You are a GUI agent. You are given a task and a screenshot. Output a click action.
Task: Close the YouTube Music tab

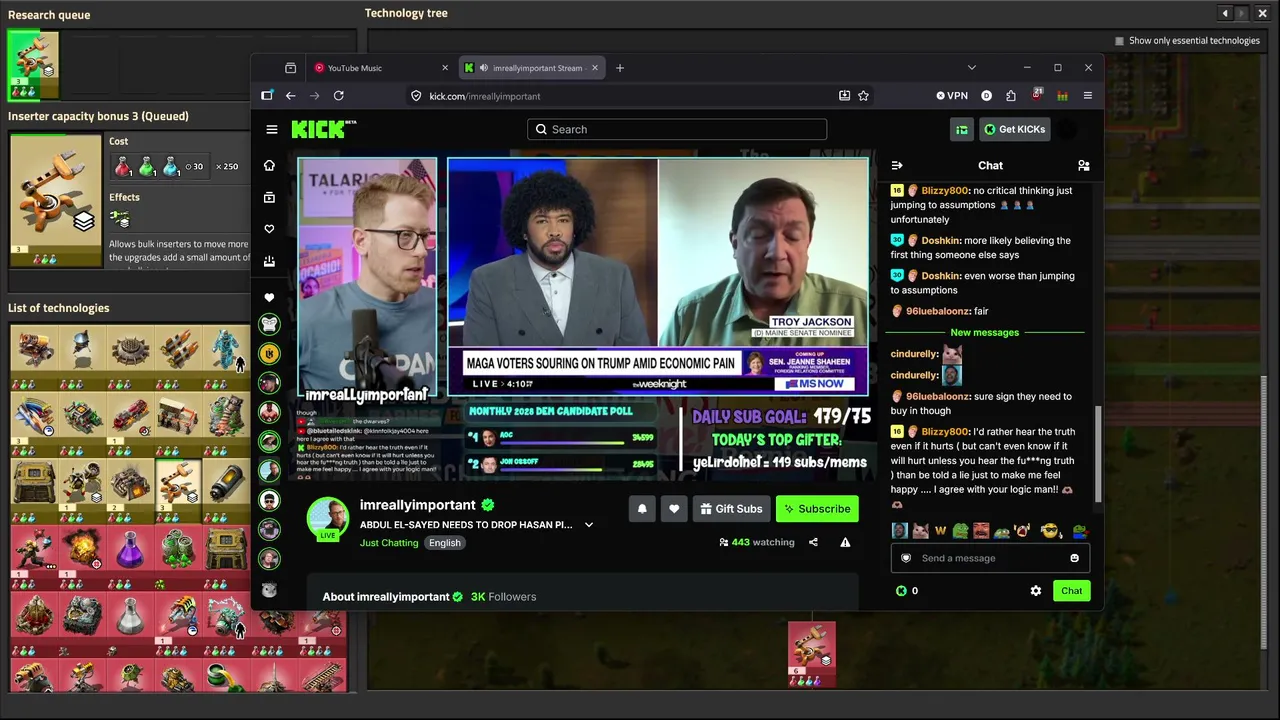point(445,68)
